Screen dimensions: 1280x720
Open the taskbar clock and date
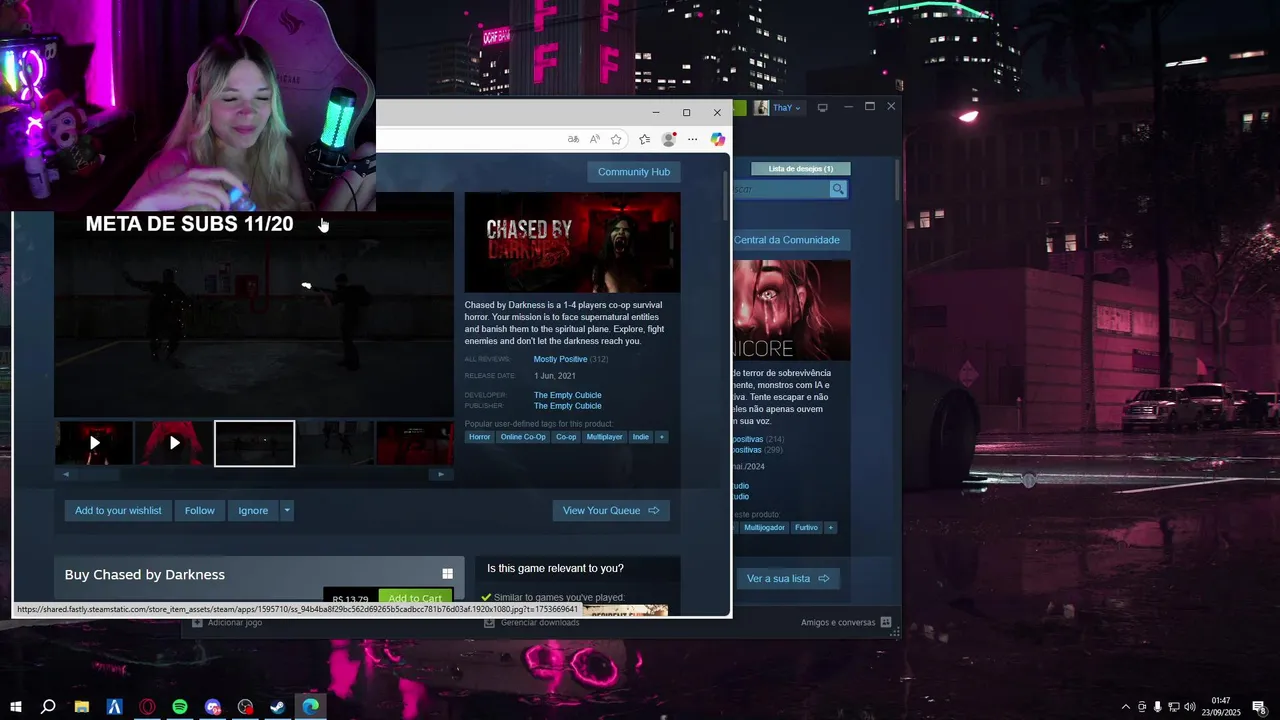[1220, 707]
